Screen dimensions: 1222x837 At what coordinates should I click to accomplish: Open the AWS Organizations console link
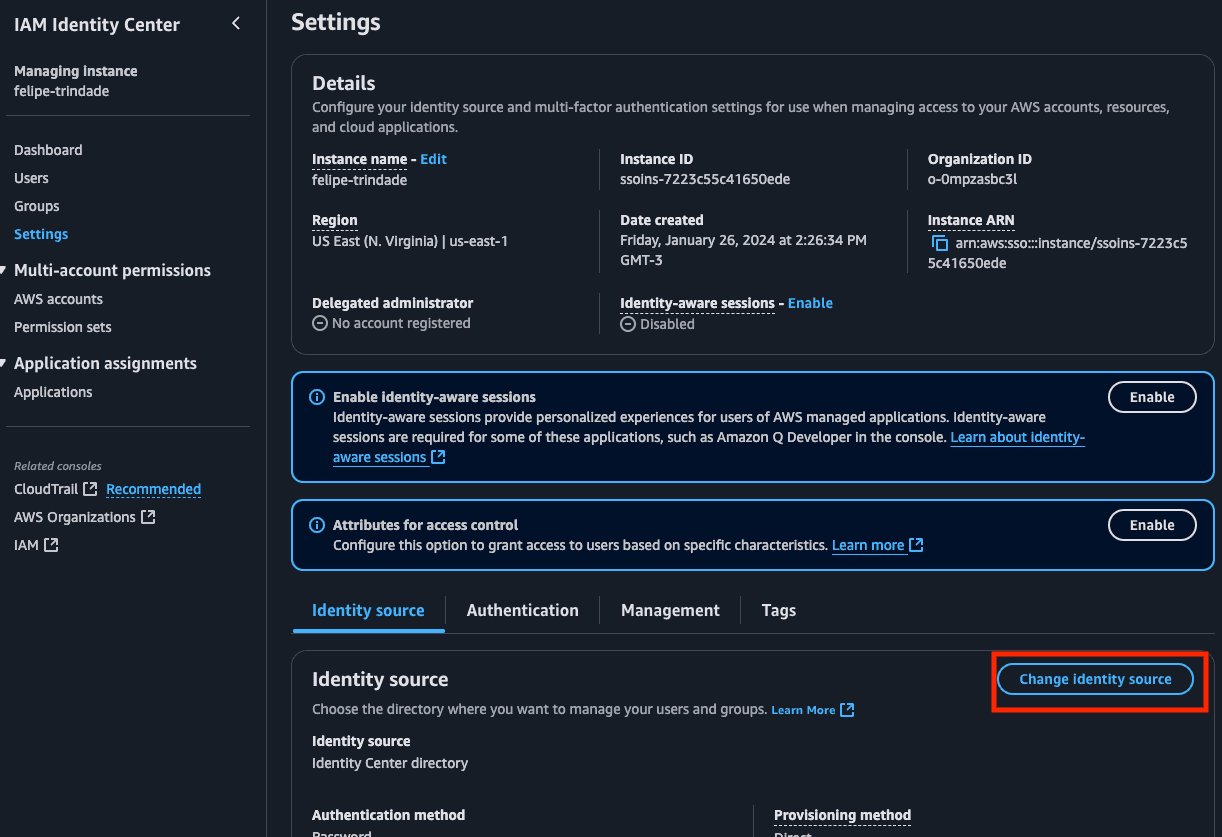(x=75, y=517)
